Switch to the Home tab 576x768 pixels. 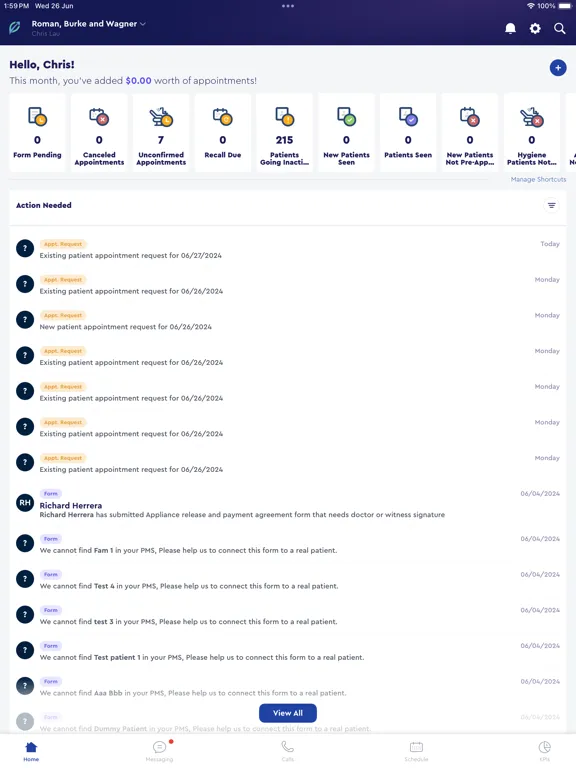[31, 751]
